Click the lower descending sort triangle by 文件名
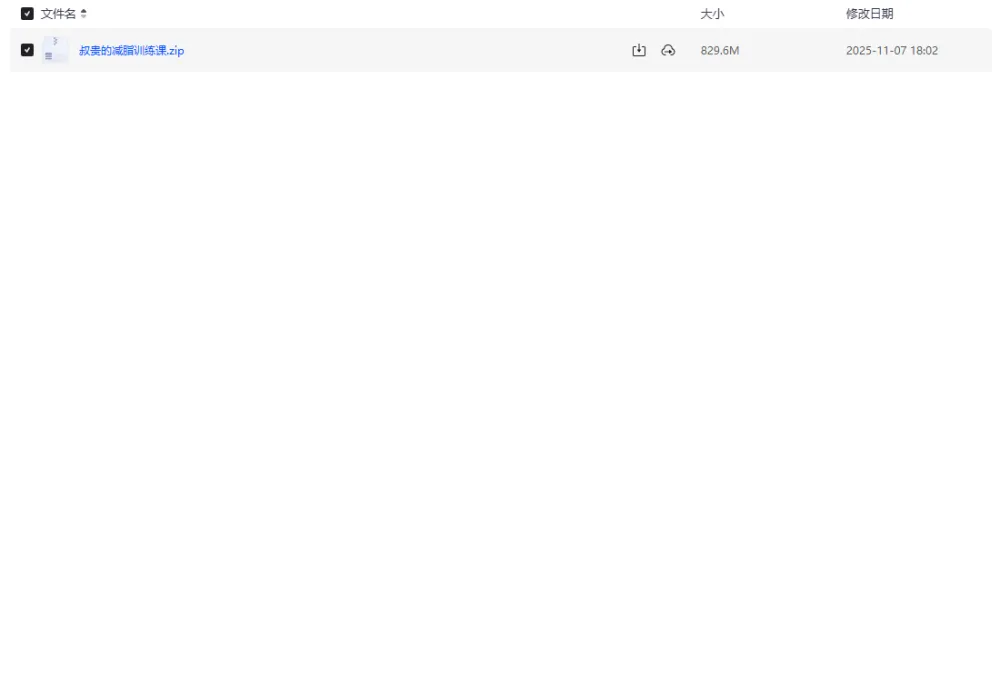1000x680 pixels. 84,17
